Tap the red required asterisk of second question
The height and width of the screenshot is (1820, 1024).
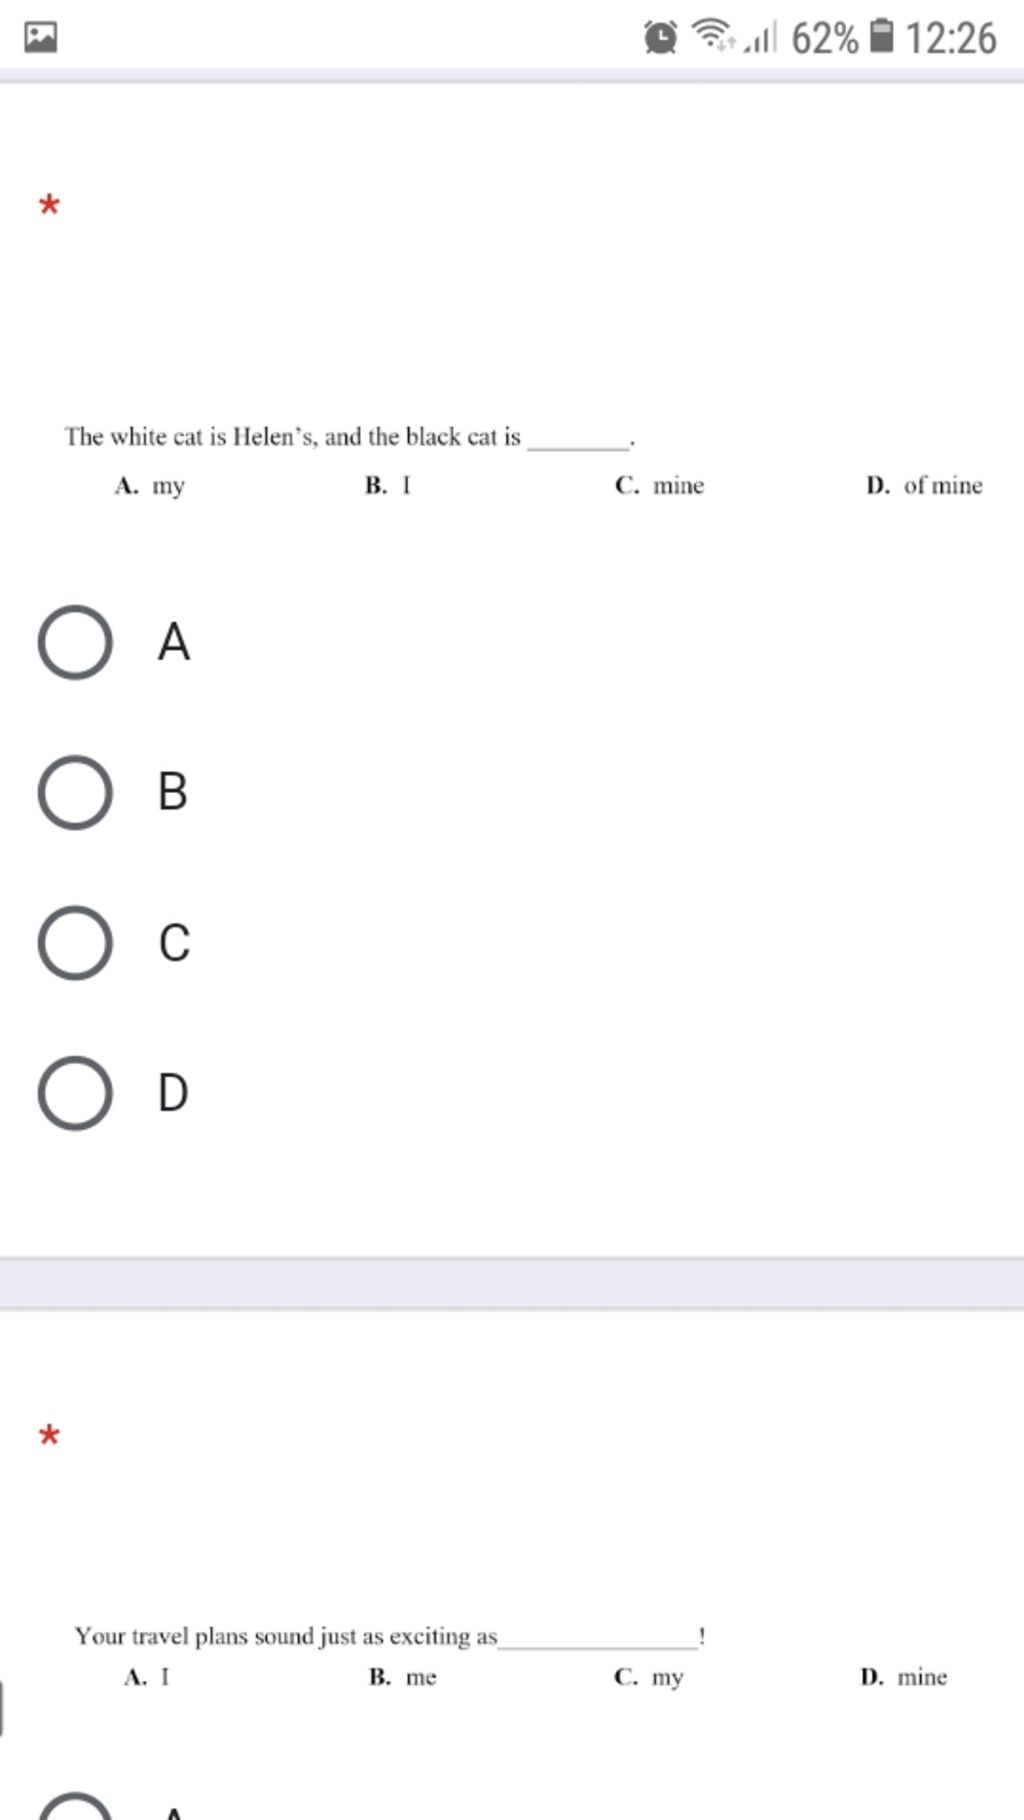click(49, 1437)
